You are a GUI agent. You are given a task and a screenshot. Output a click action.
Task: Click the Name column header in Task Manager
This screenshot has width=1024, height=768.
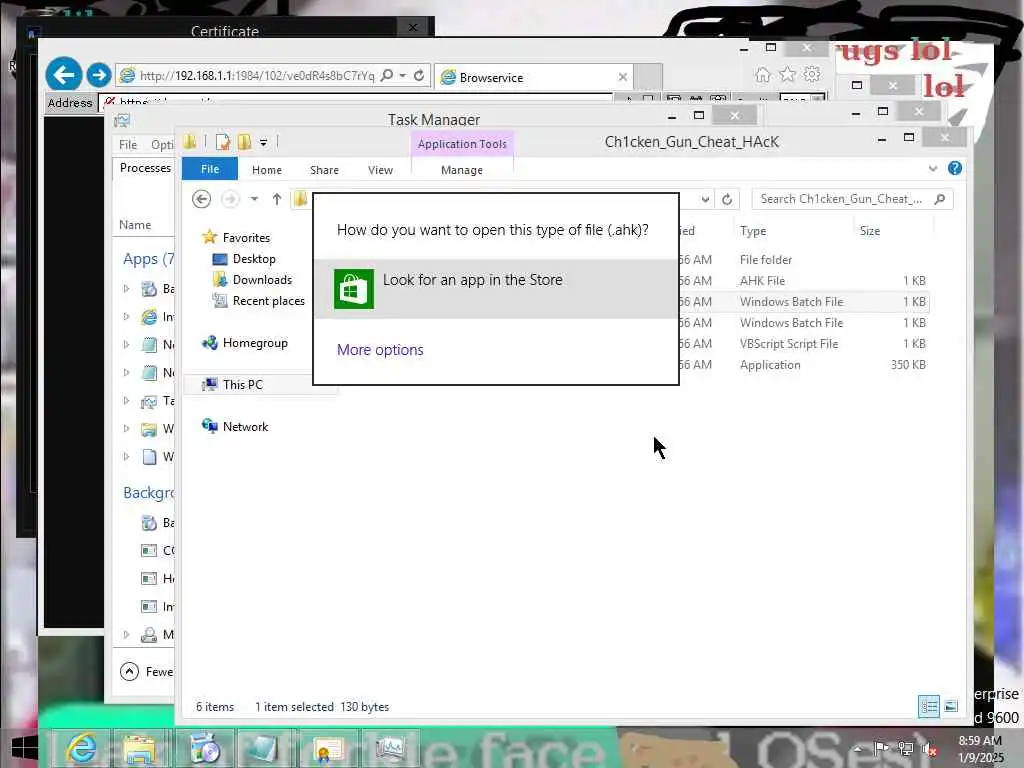[x=135, y=225]
